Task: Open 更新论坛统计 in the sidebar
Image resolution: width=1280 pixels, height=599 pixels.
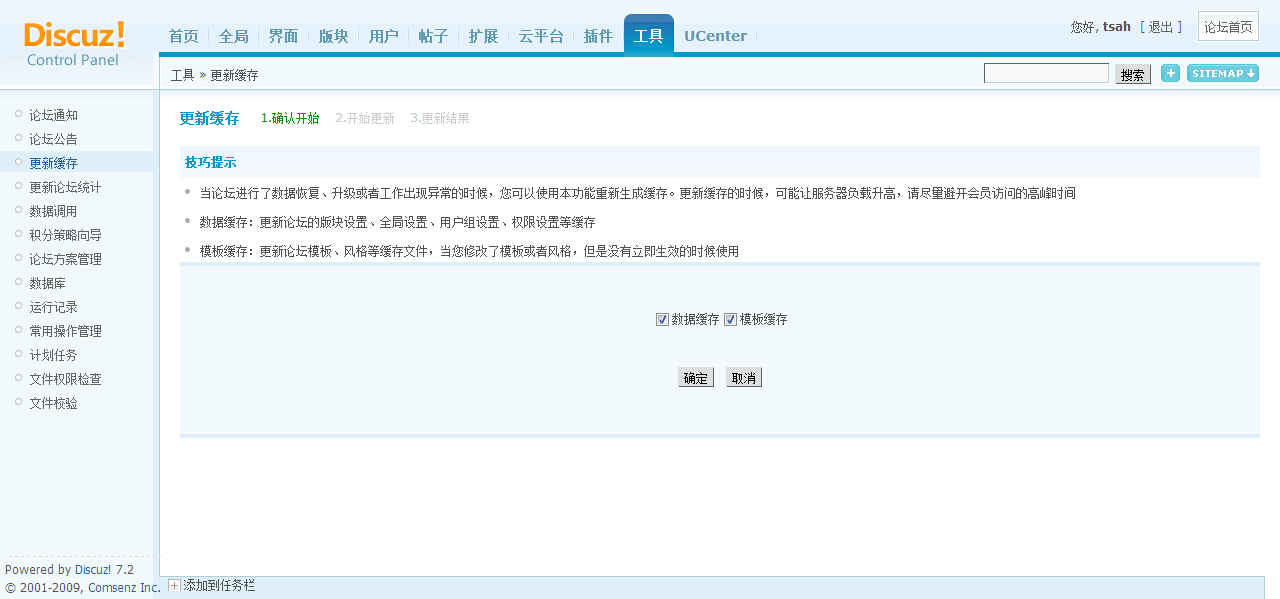Action: [x=65, y=187]
